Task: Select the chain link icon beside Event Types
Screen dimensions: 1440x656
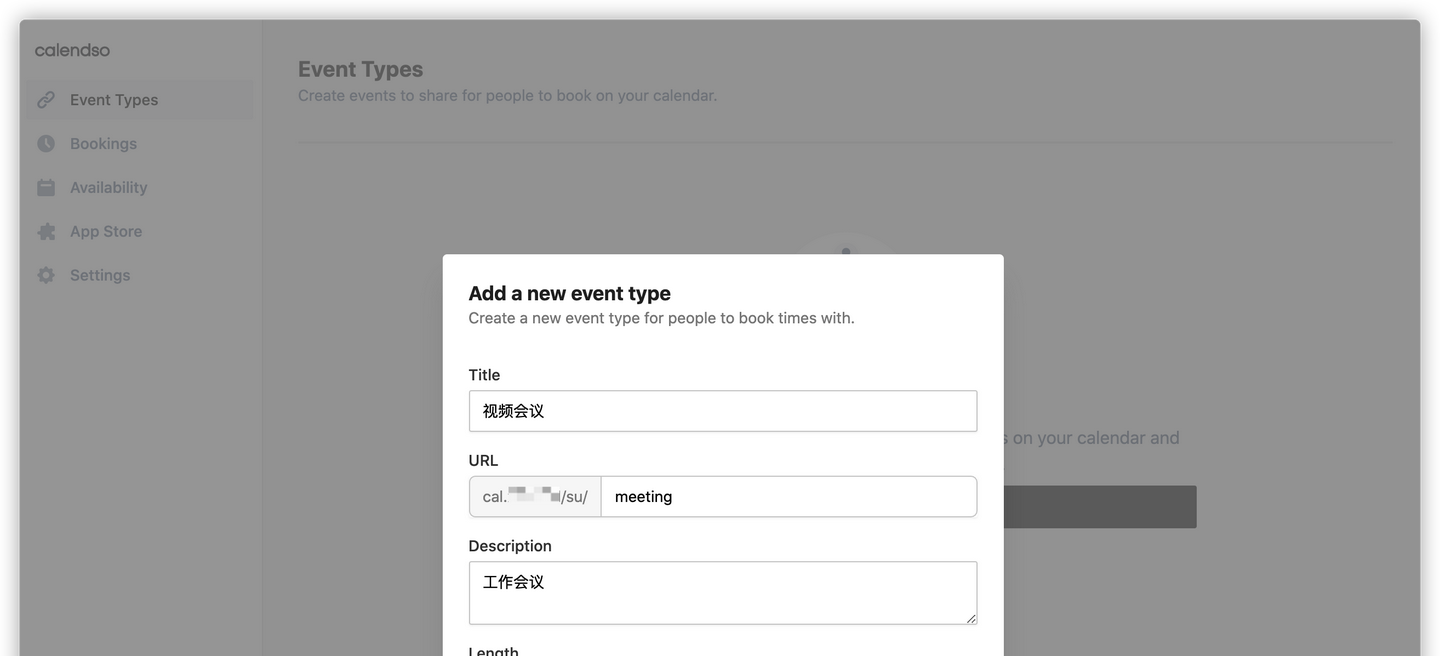Action: coord(46,99)
